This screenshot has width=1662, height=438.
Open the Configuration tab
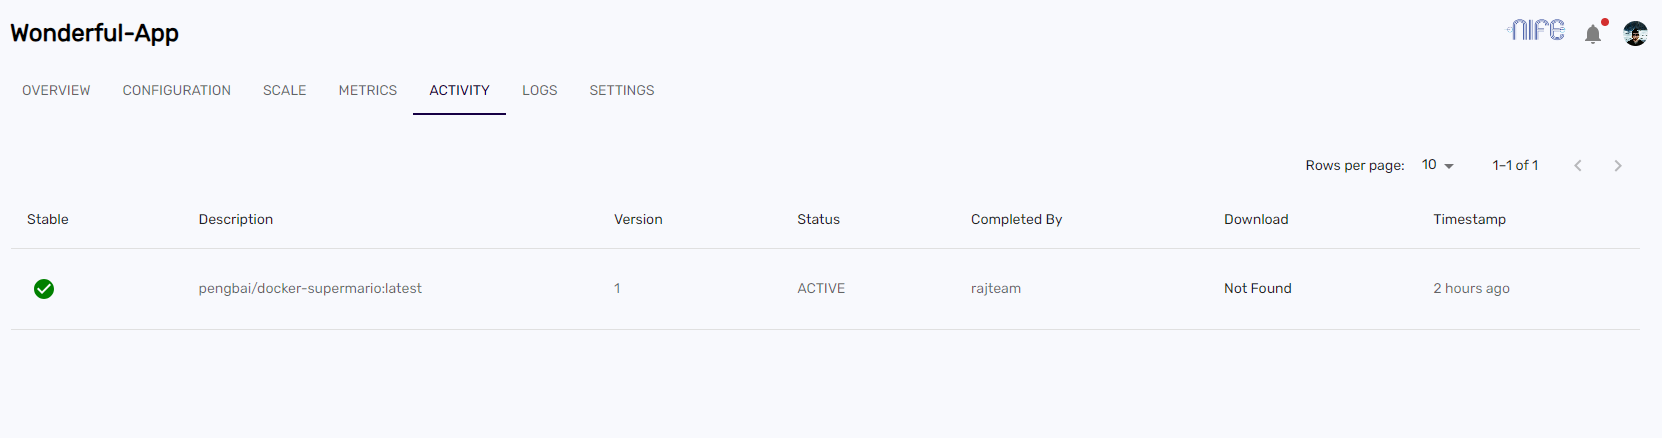(x=177, y=90)
